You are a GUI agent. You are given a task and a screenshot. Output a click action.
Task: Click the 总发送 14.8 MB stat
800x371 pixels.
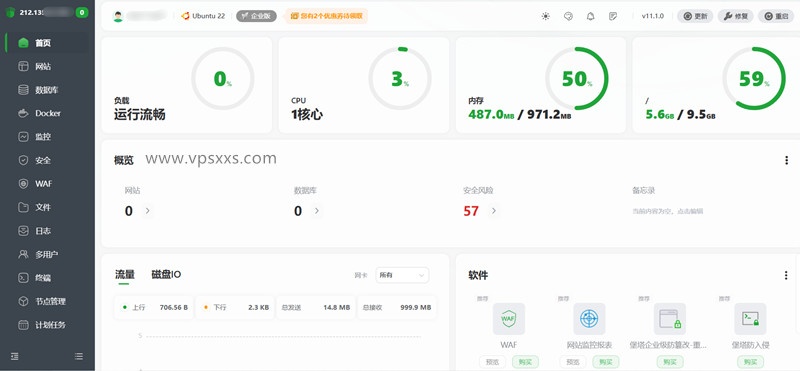316,307
